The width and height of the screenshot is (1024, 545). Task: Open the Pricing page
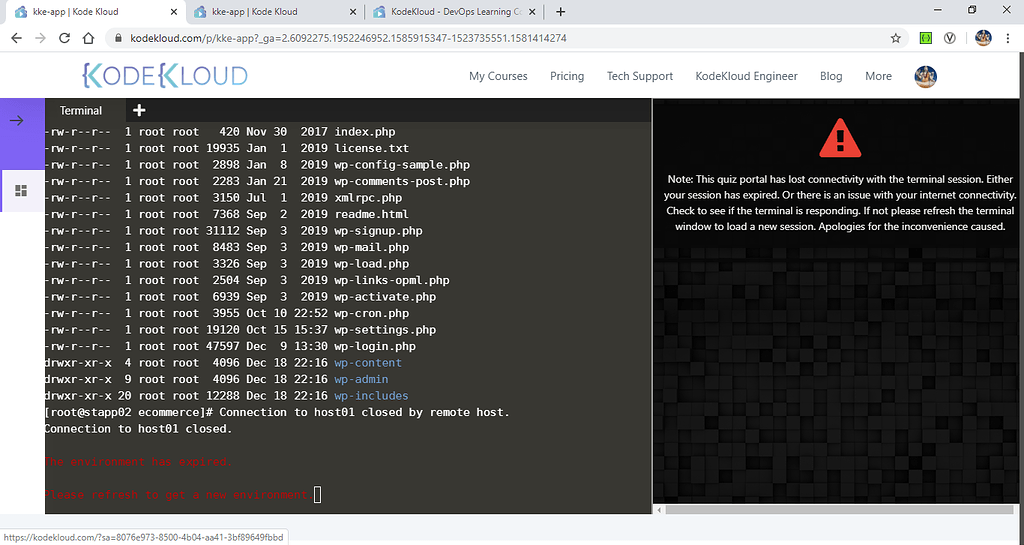tap(567, 76)
